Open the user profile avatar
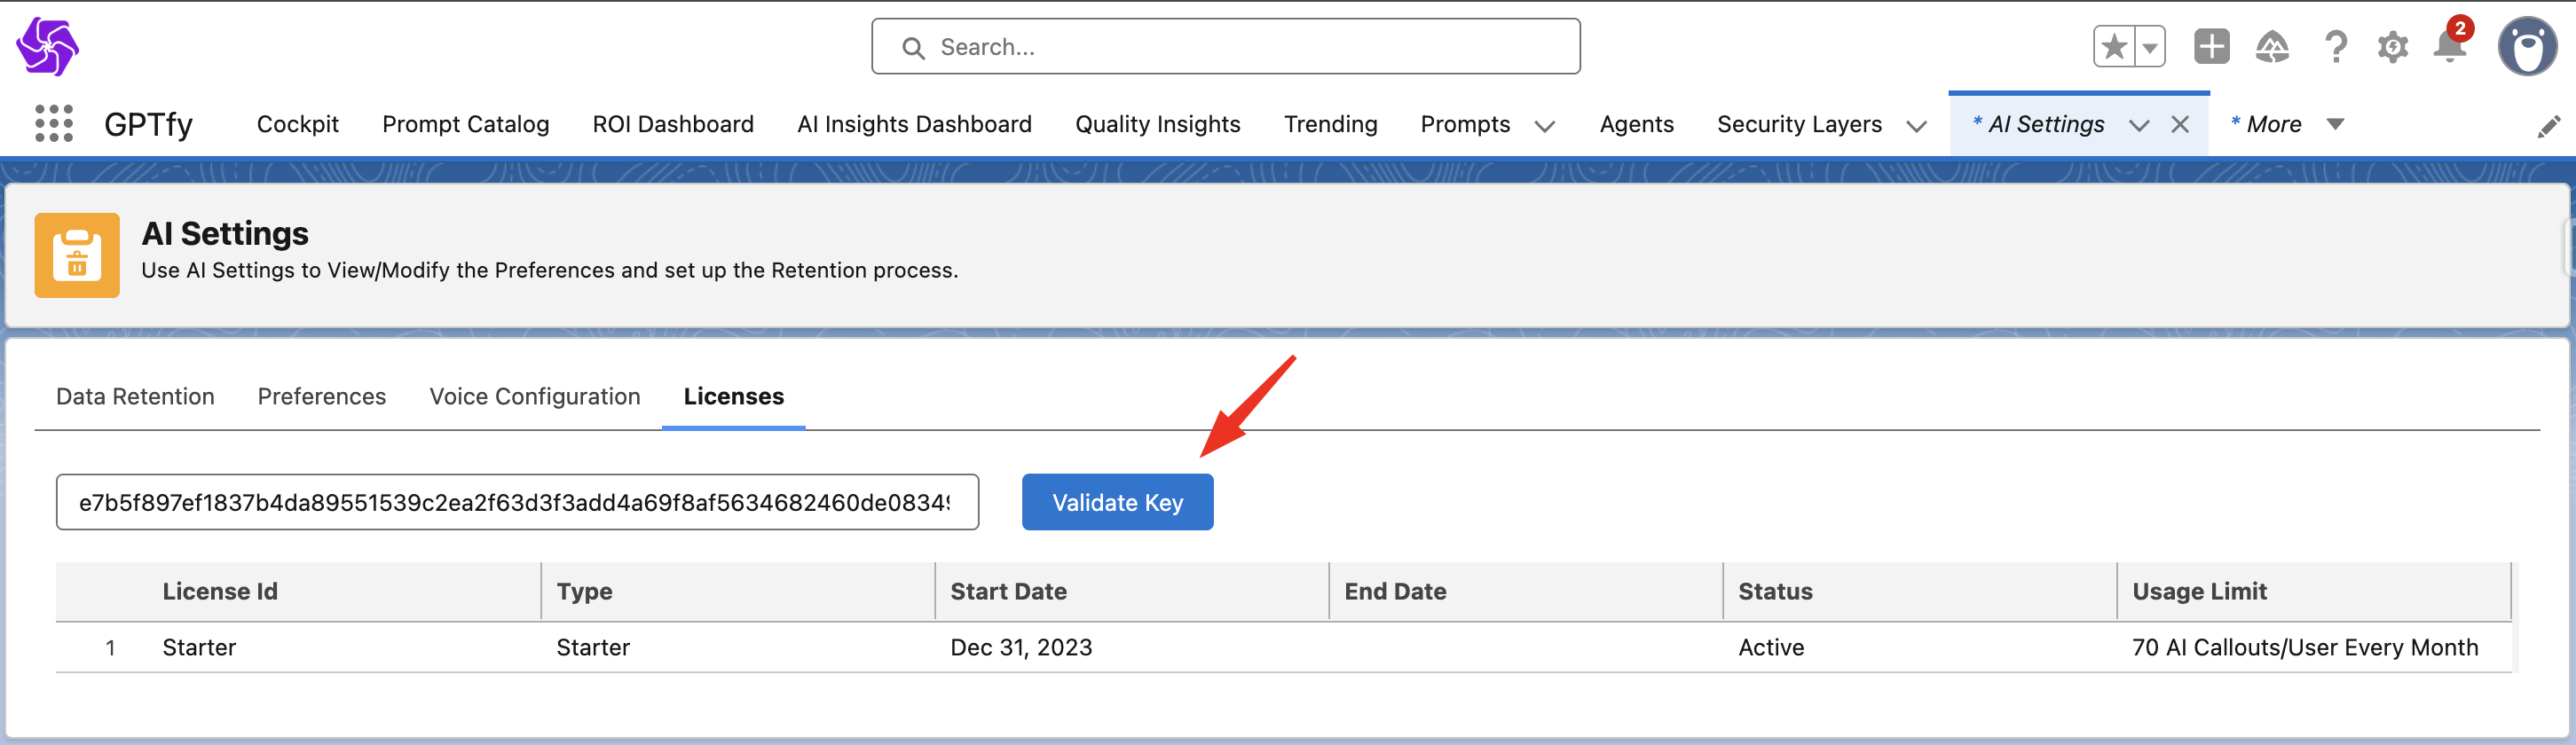This screenshot has width=2576, height=745. coord(2527,47)
